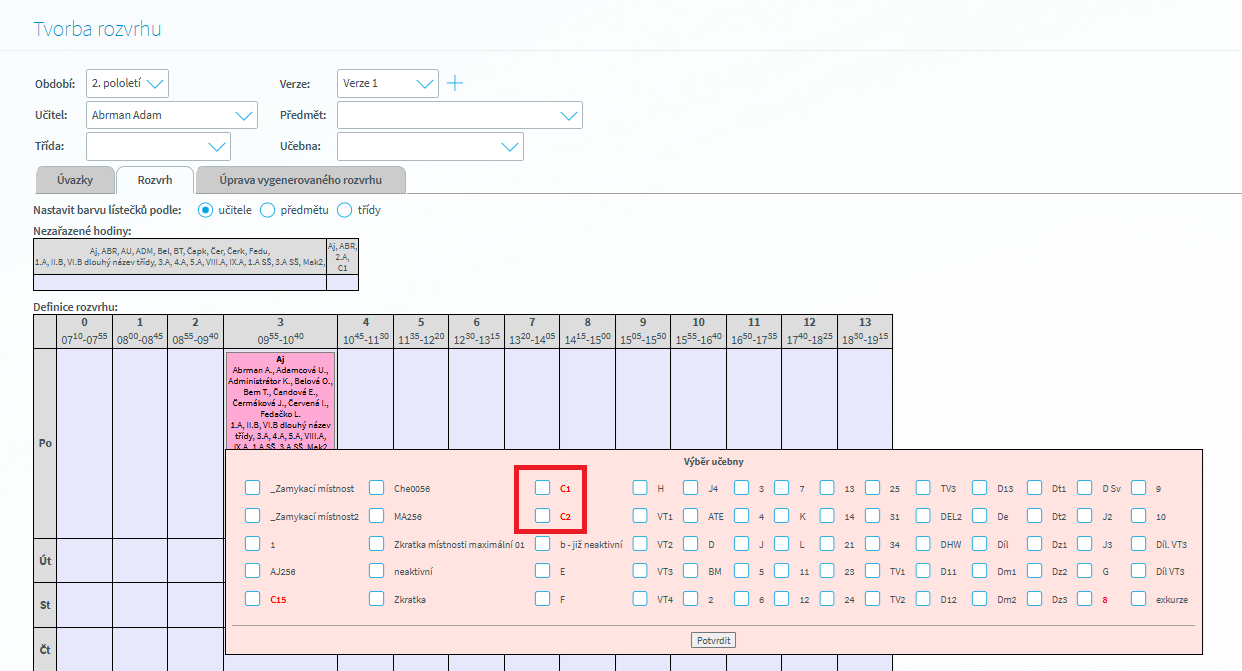Tick the Che0056 room checkbox

[376, 488]
